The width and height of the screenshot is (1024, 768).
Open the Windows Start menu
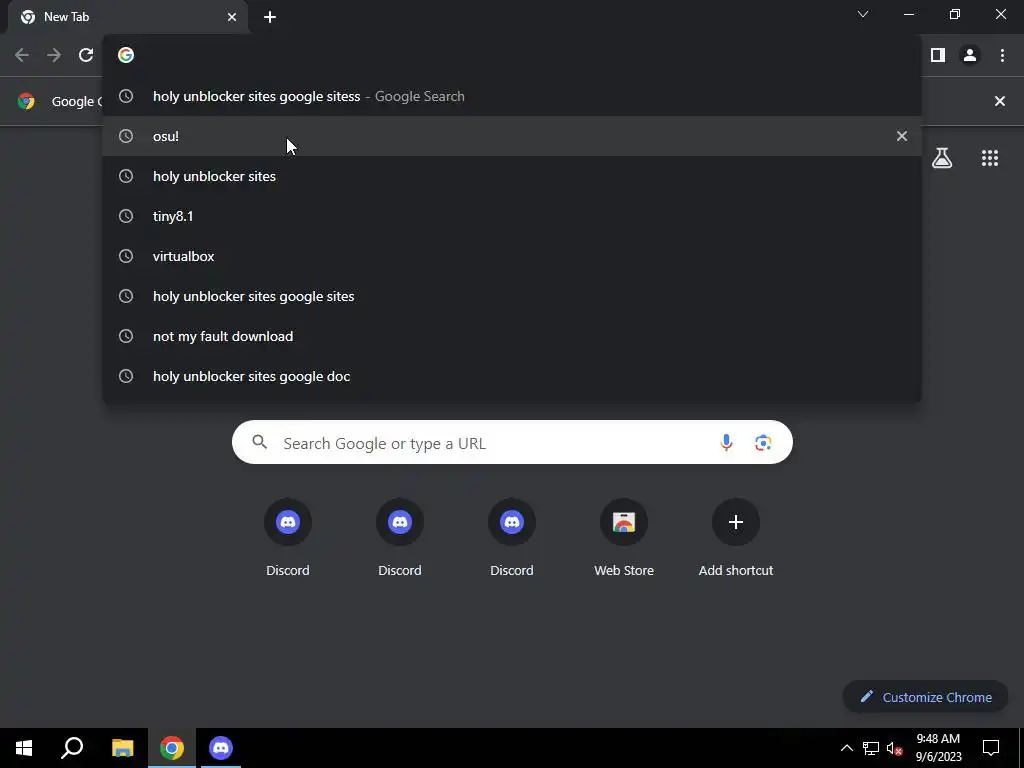click(x=24, y=748)
